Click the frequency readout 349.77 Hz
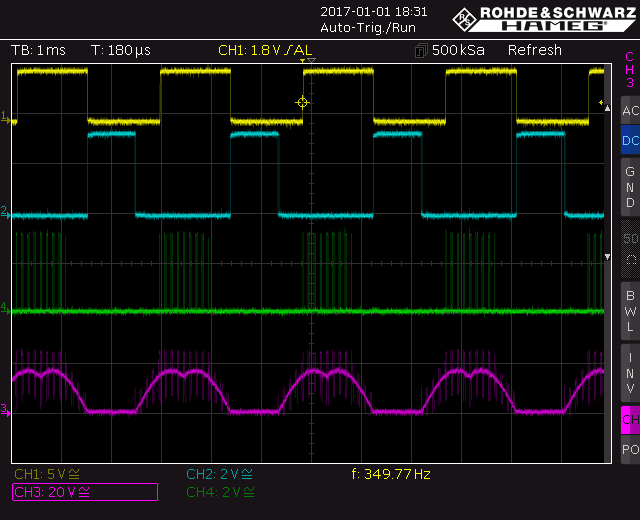The width and height of the screenshot is (640, 520). 391,474
